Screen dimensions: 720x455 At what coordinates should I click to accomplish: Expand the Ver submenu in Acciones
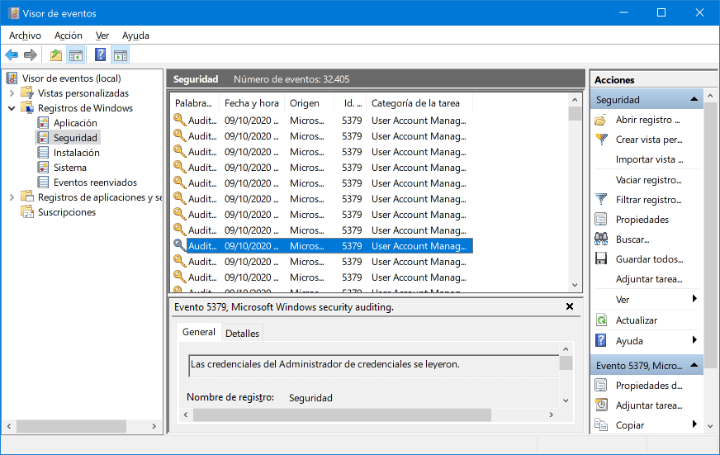(695, 299)
